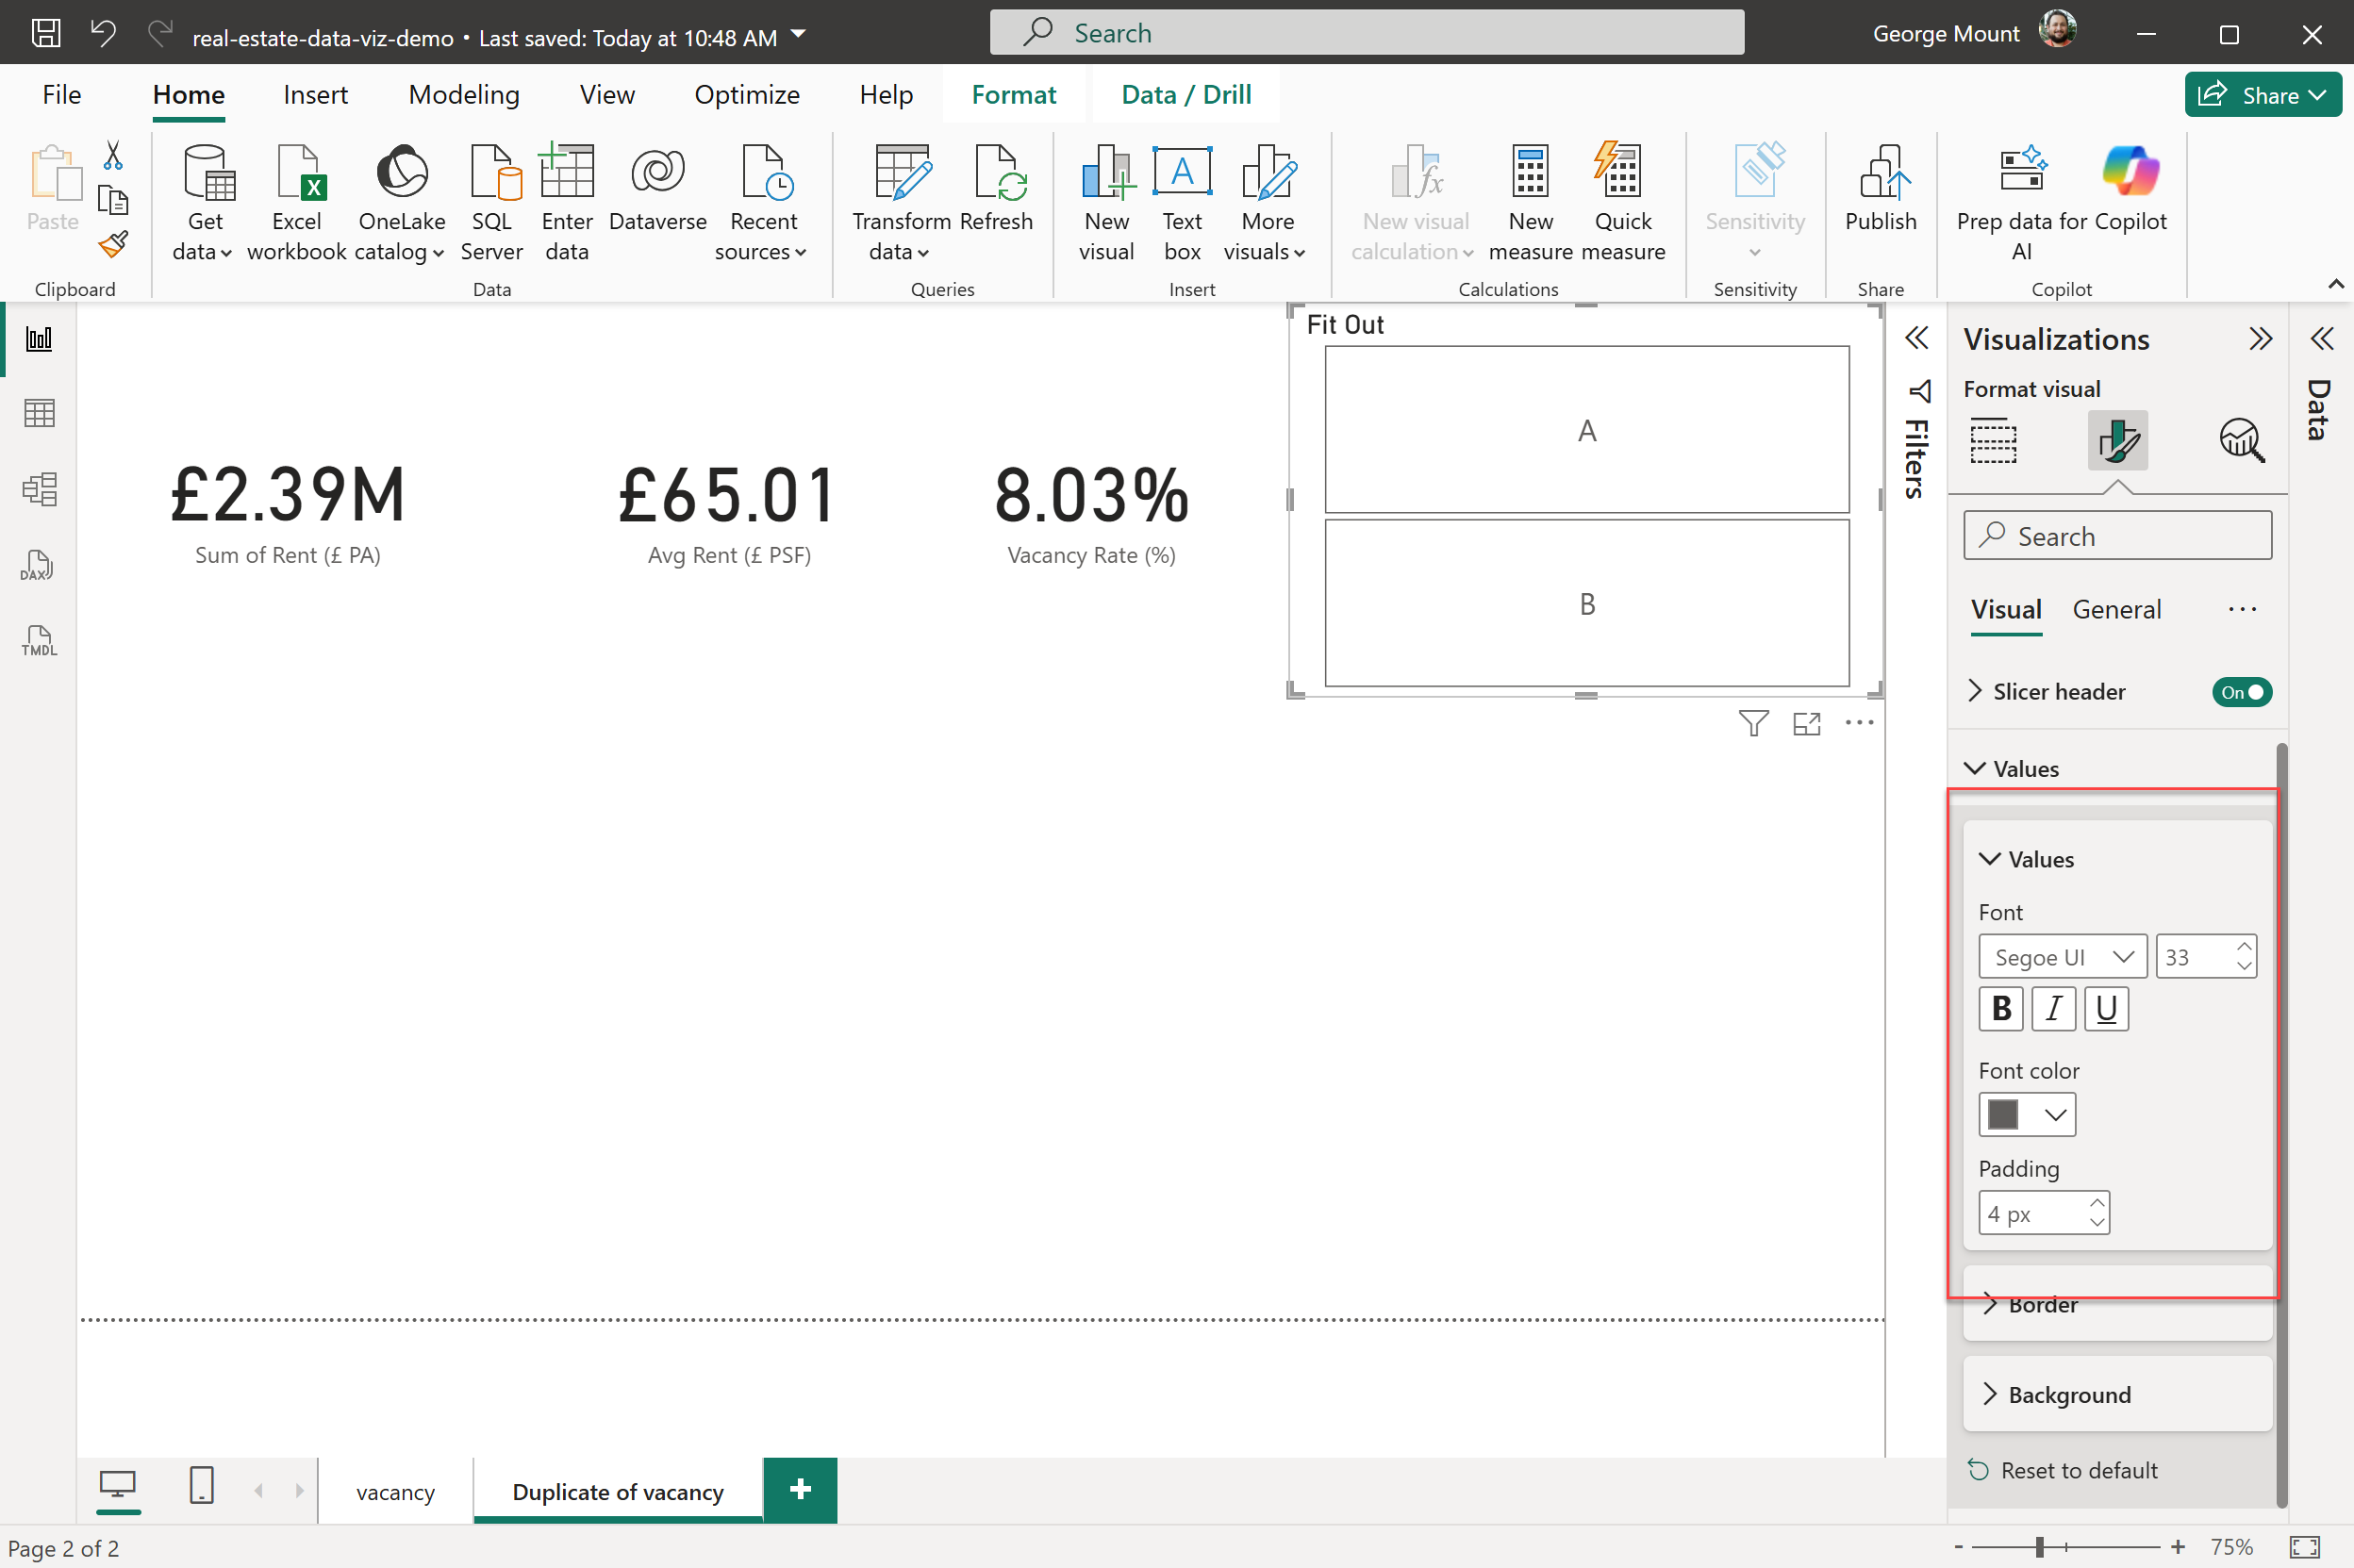Select slicer option A

tap(1586, 430)
